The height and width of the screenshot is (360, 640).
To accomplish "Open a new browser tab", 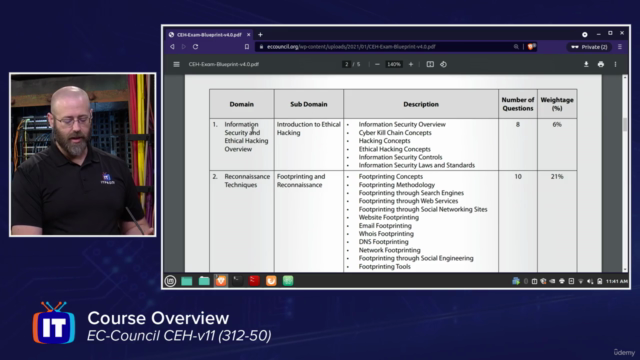I will click(x=260, y=35).
